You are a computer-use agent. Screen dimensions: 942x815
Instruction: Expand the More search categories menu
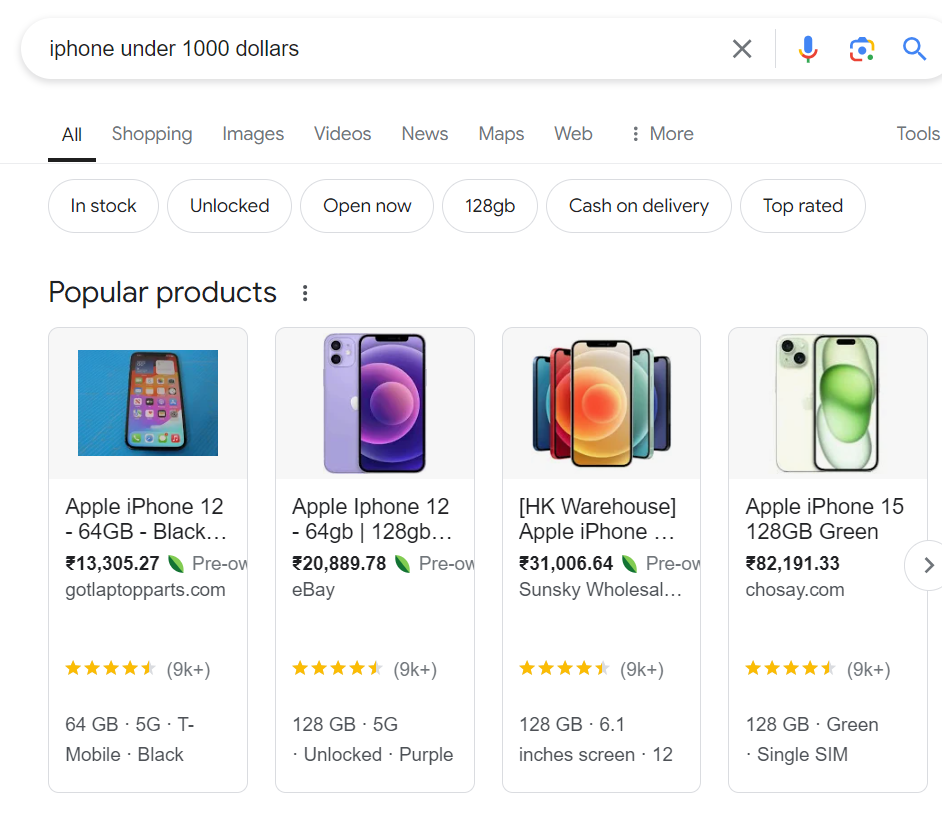tap(661, 134)
